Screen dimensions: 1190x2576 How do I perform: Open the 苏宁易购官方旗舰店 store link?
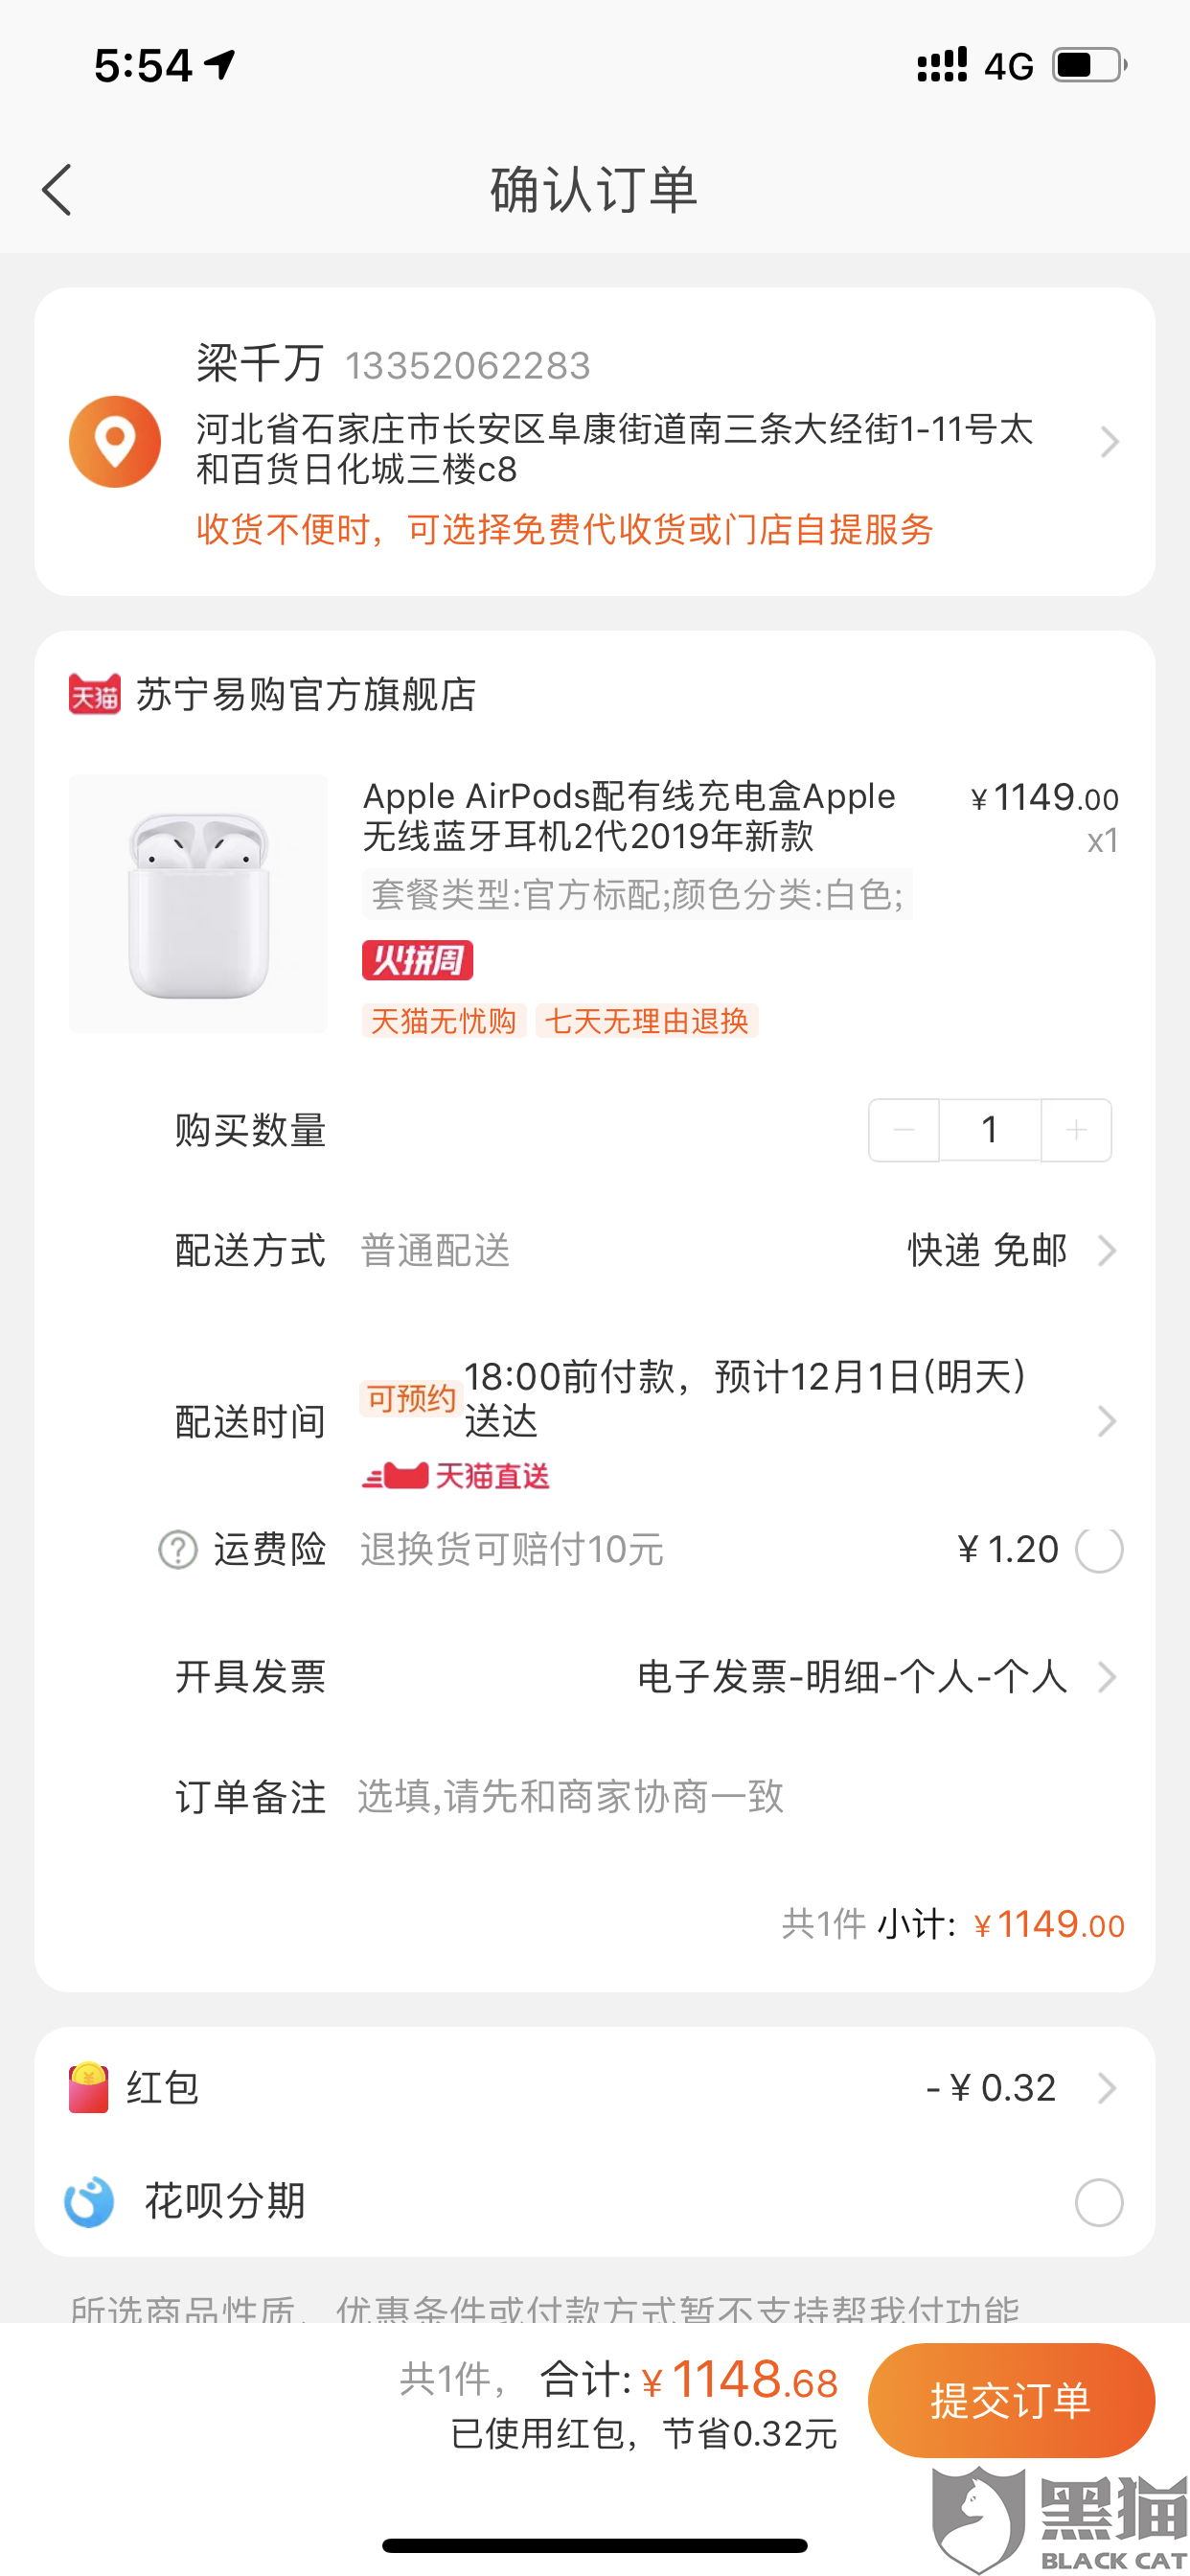click(306, 694)
